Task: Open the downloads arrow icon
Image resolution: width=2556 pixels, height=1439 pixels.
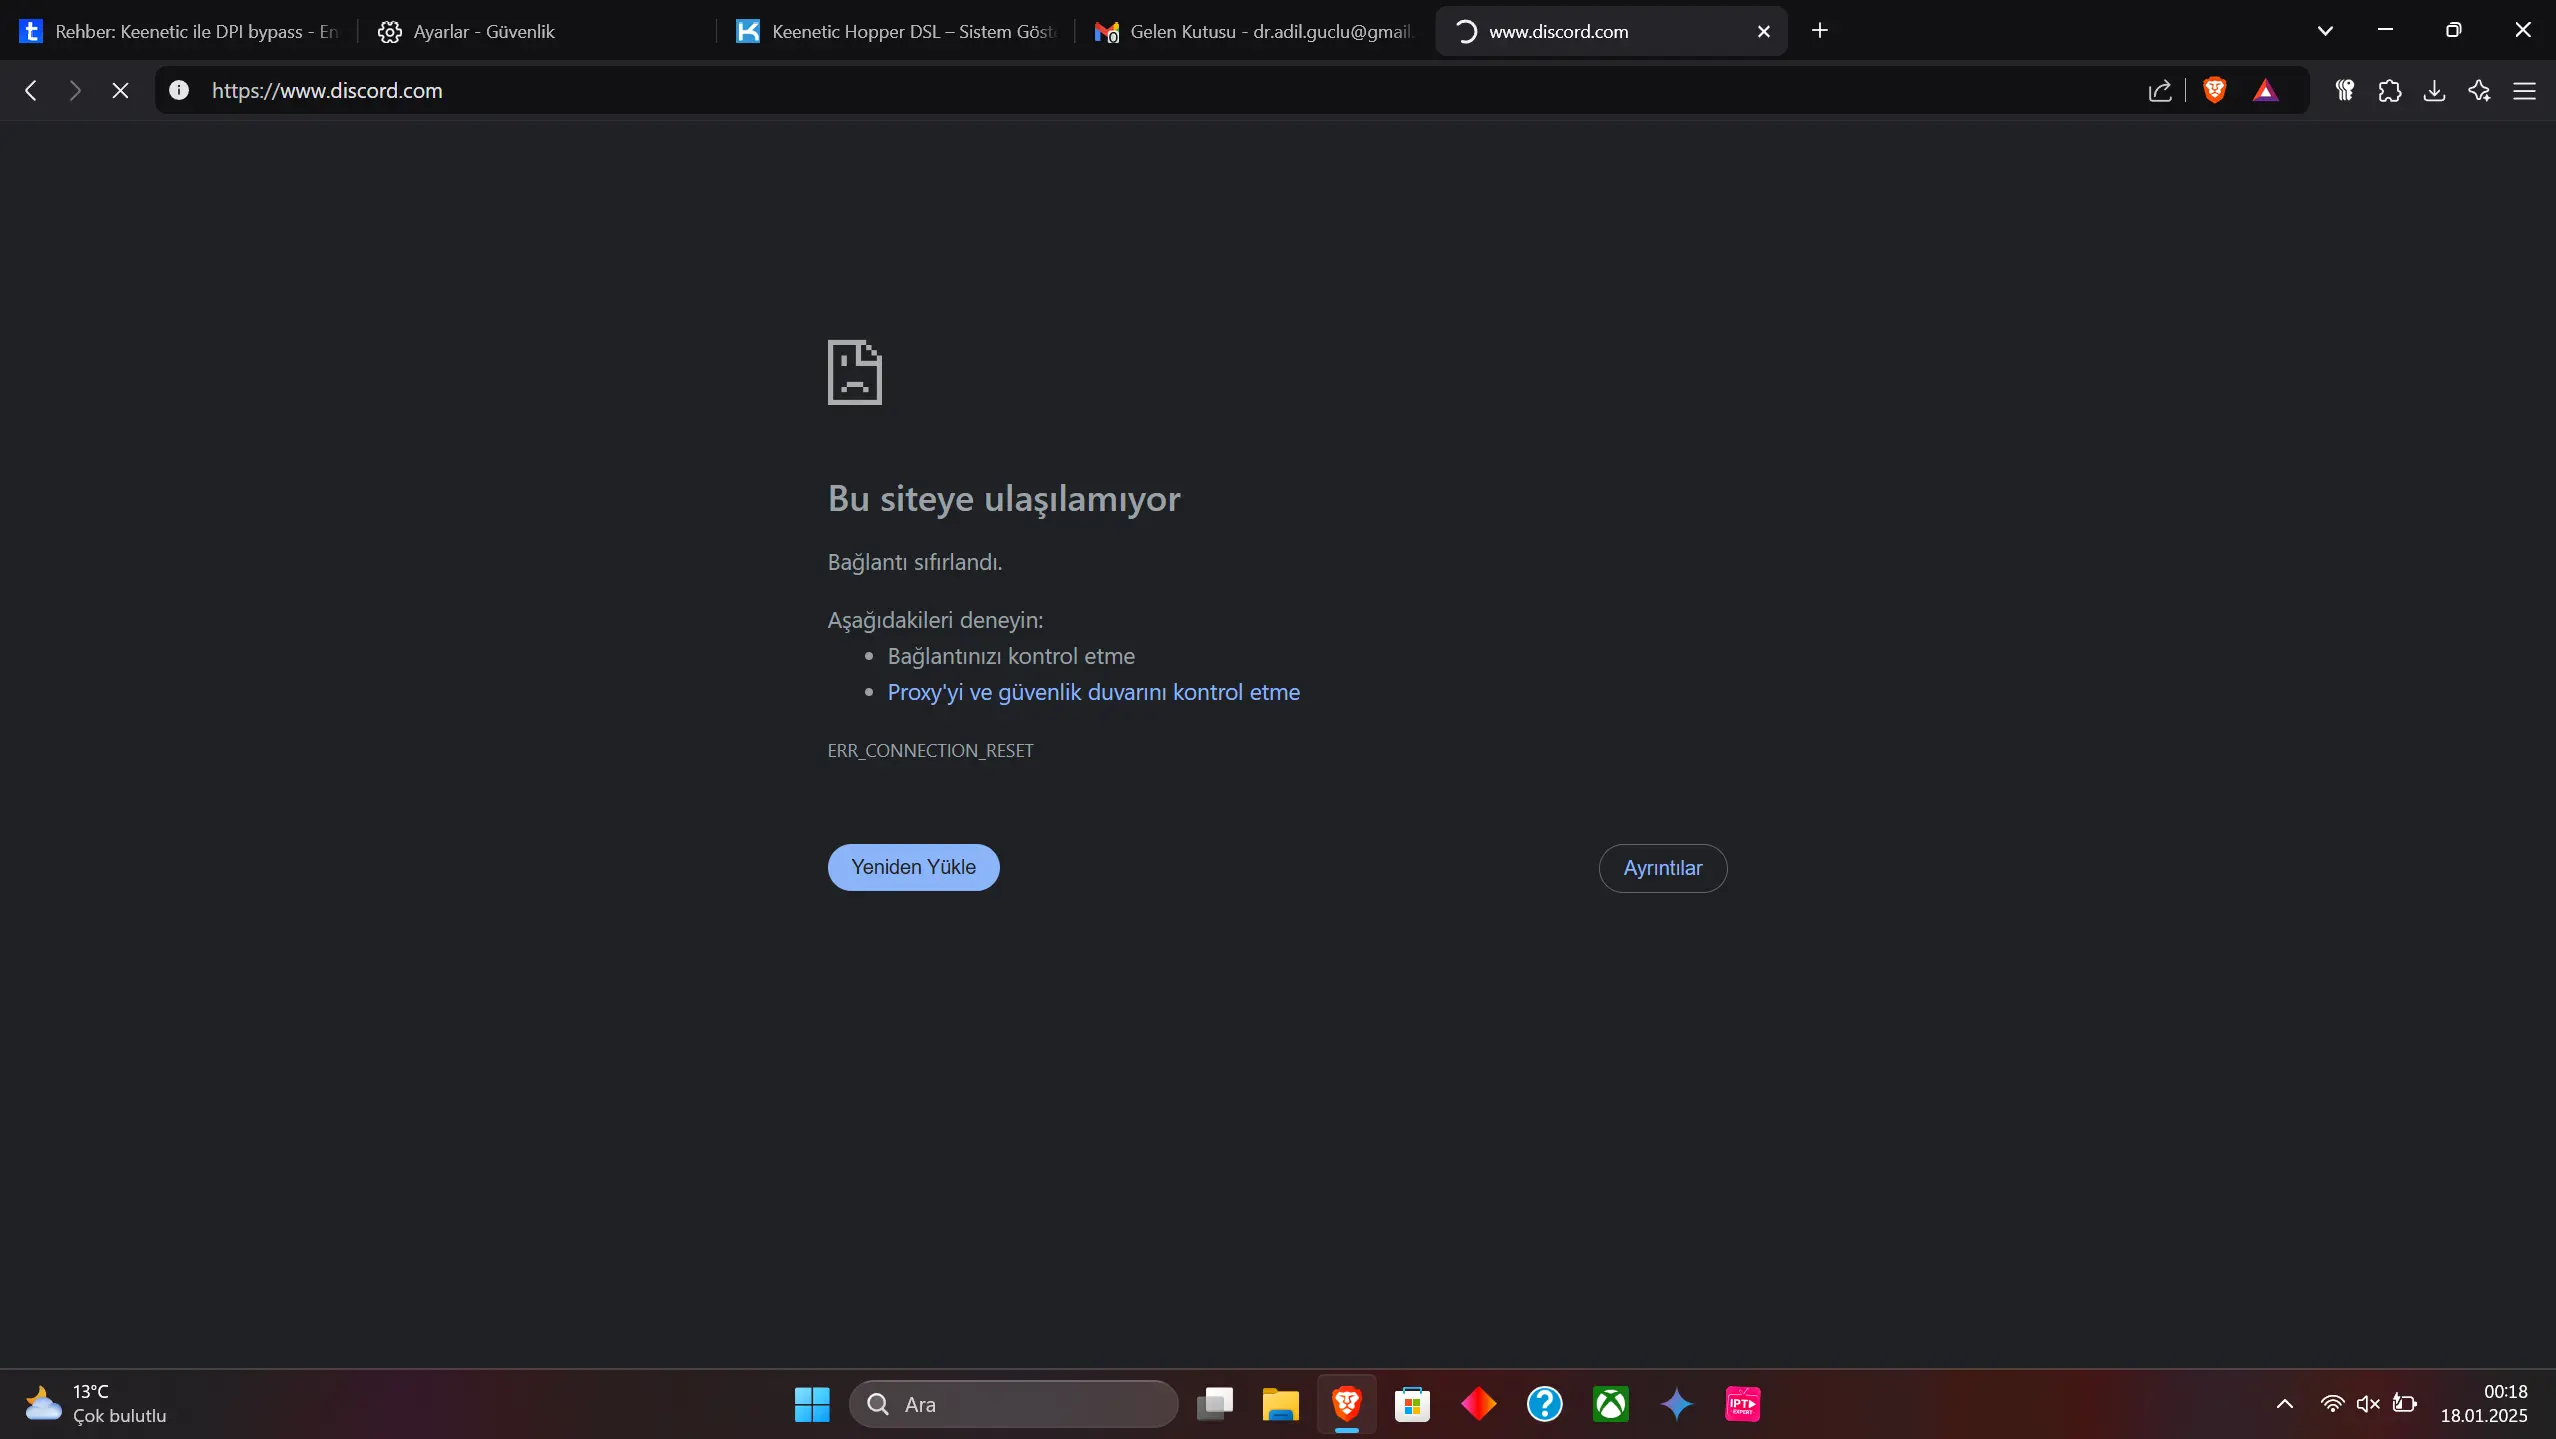Action: (2434, 90)
